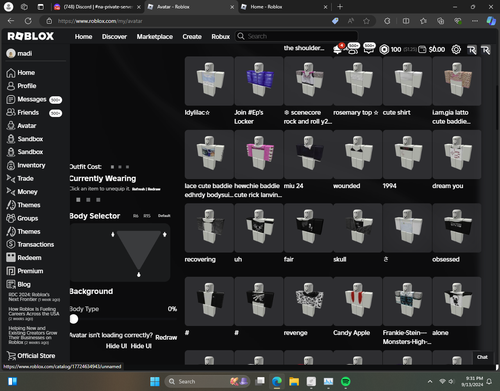Select the obsessed shirt thumbnail
Image resolution: width=500 pixels, height=391 pixels.
[x=457, y=228]
